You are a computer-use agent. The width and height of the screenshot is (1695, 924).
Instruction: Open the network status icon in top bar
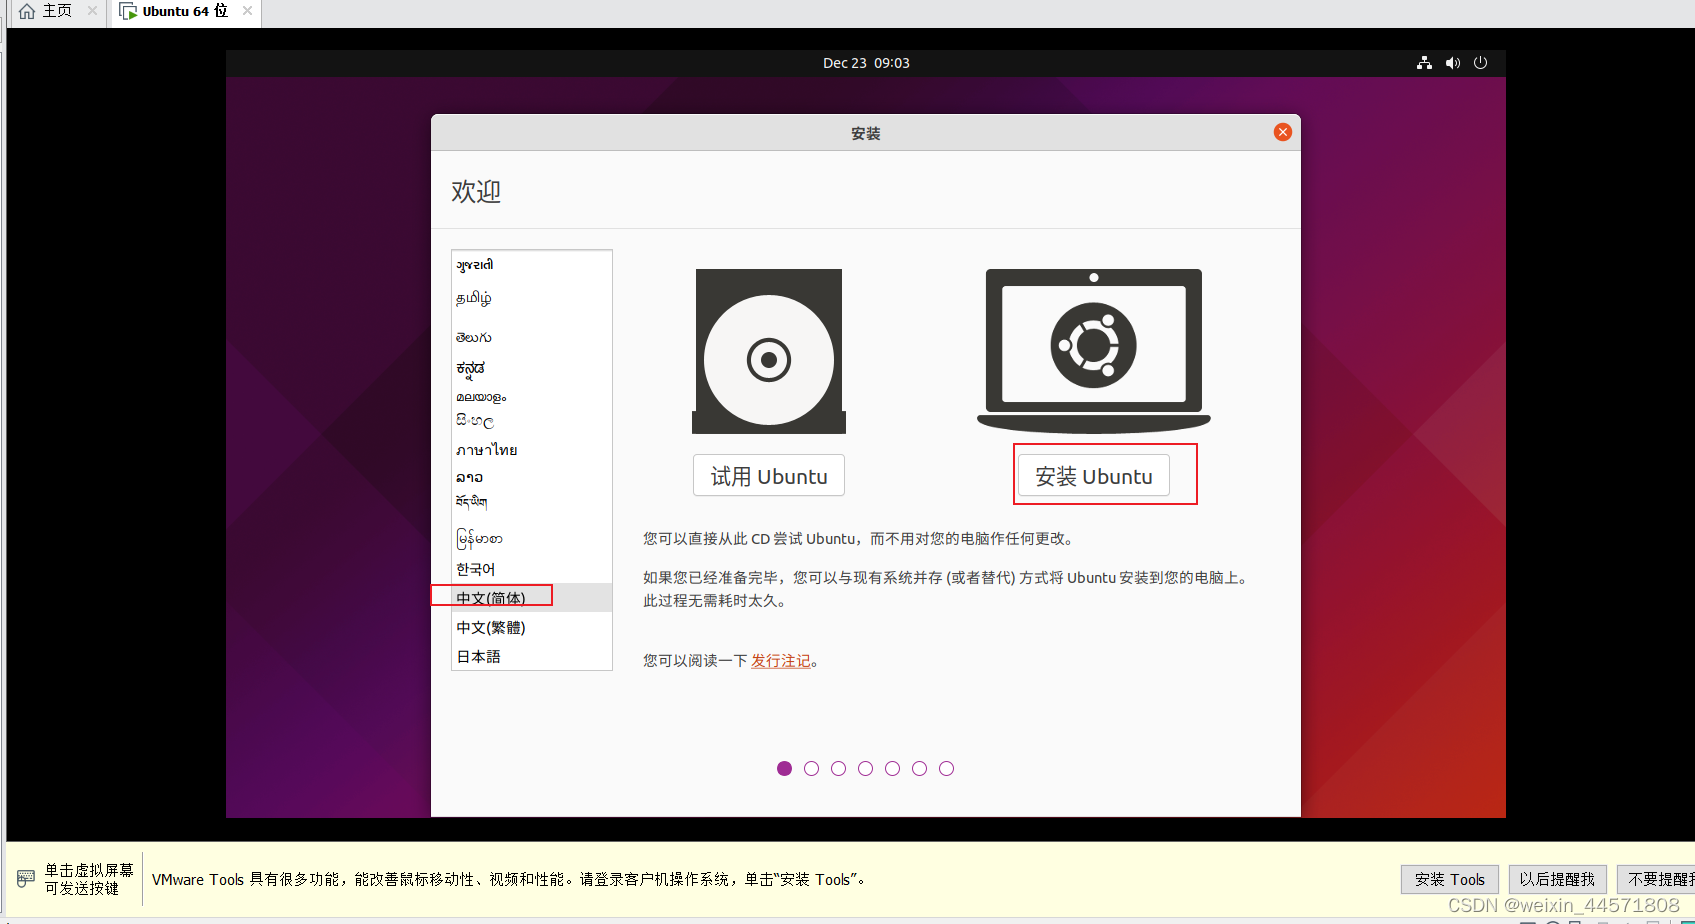point(1424,63)
